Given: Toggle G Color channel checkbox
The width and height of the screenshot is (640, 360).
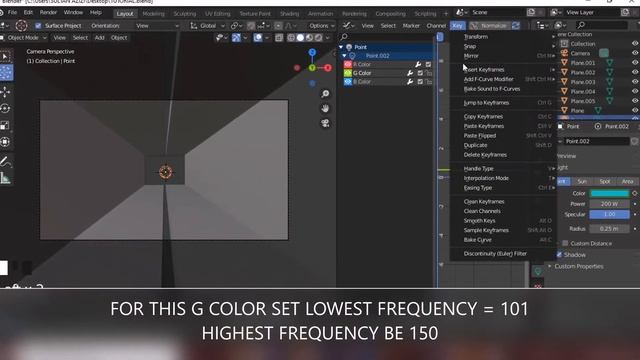Looking at the screenshot, I should click(x=420, y=73).
